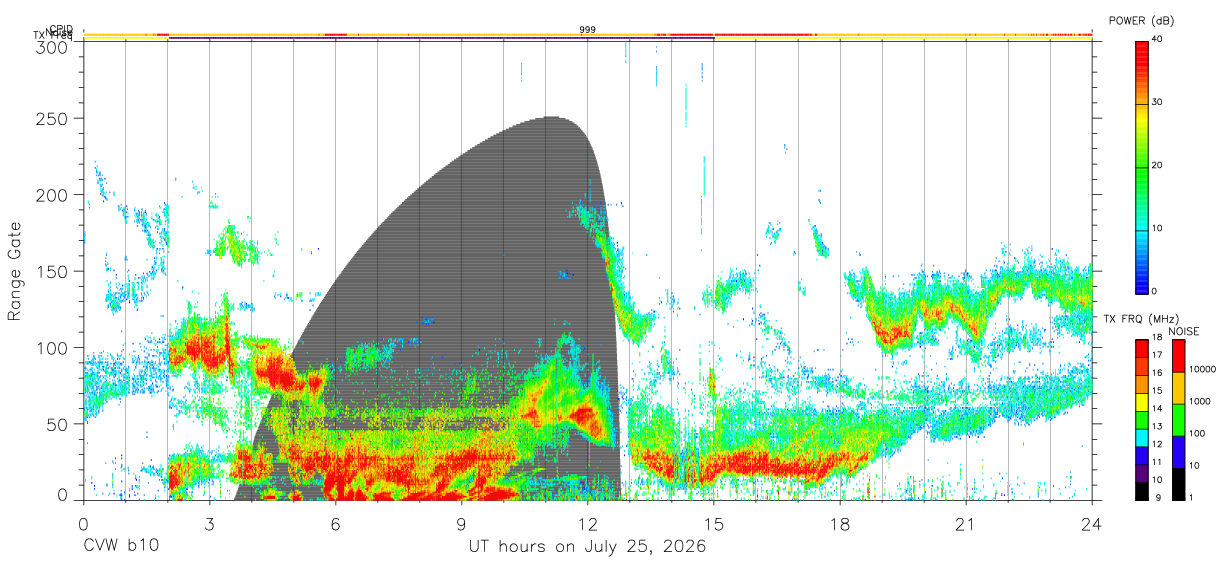Select the 40 tick on power colorbar
This screenshot has height=567, width=1228.
(x=1158, y=40)
